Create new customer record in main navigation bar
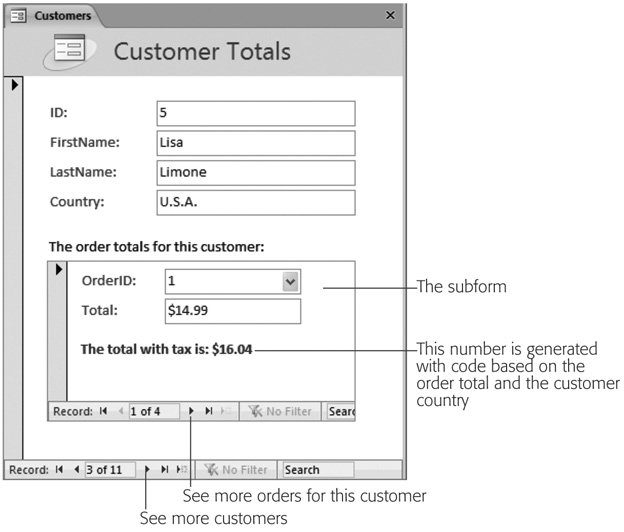 pyautogui.click(x=181, y=470)
